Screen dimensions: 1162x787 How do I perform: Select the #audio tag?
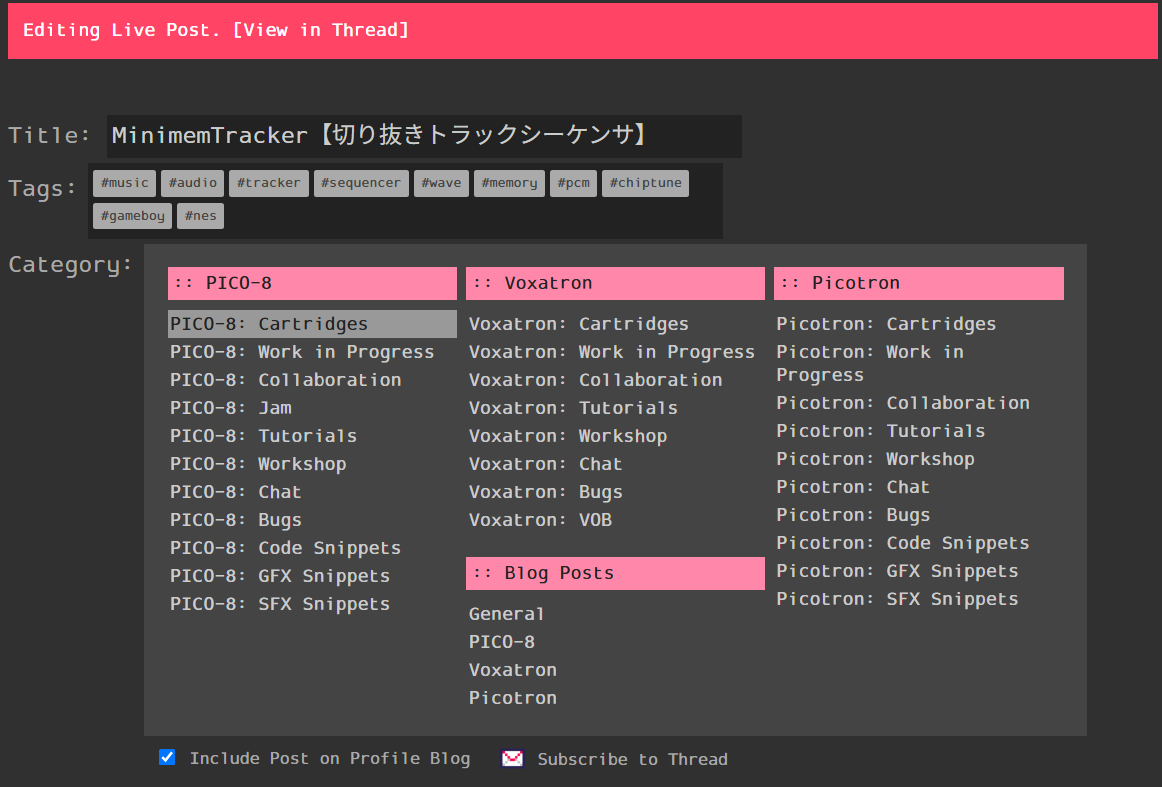pyautogui.click(x=193, y=183)
